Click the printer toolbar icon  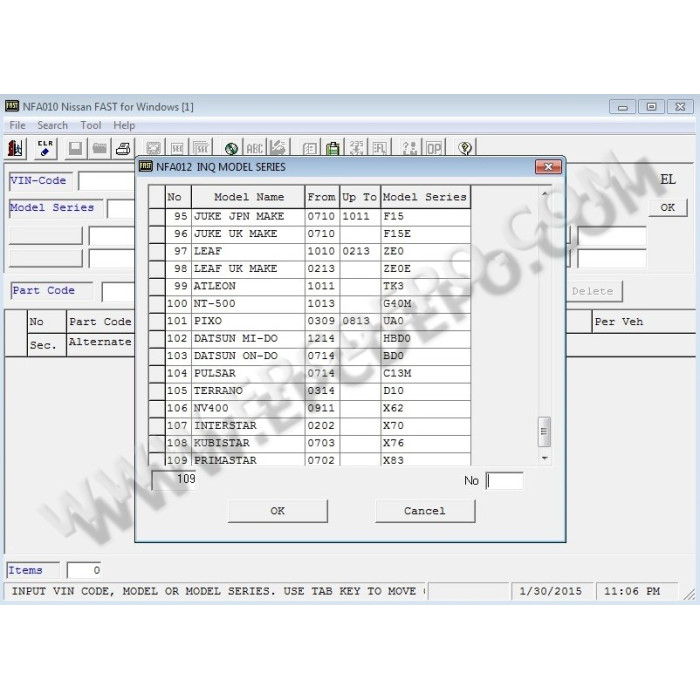click(x=123, y=148)
